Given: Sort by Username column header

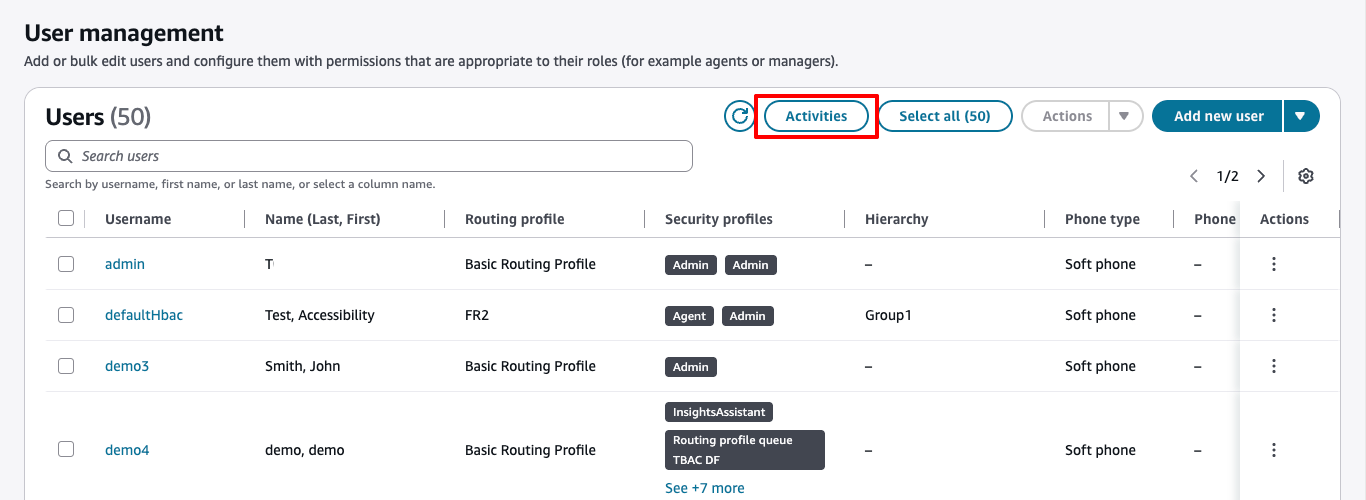Looking at the screenshot, I should point(138,219).
